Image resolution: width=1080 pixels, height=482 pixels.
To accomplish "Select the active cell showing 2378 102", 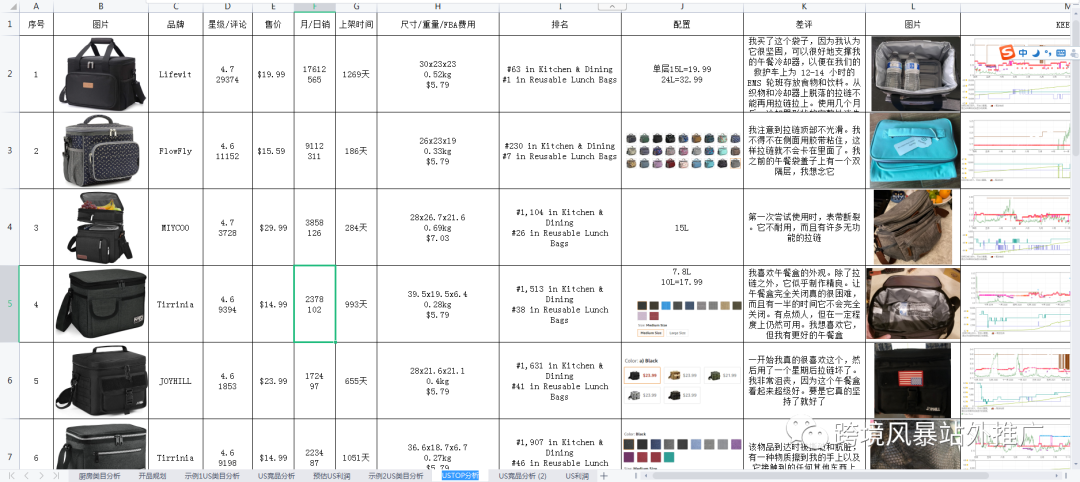I will pyautogui.click(x=315, y=304).
